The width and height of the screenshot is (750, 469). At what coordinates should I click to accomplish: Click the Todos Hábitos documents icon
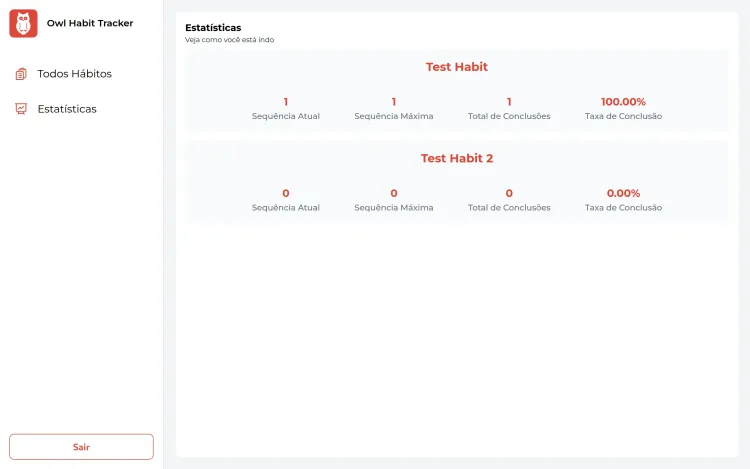pyautogui.click(x=21, y=74)
